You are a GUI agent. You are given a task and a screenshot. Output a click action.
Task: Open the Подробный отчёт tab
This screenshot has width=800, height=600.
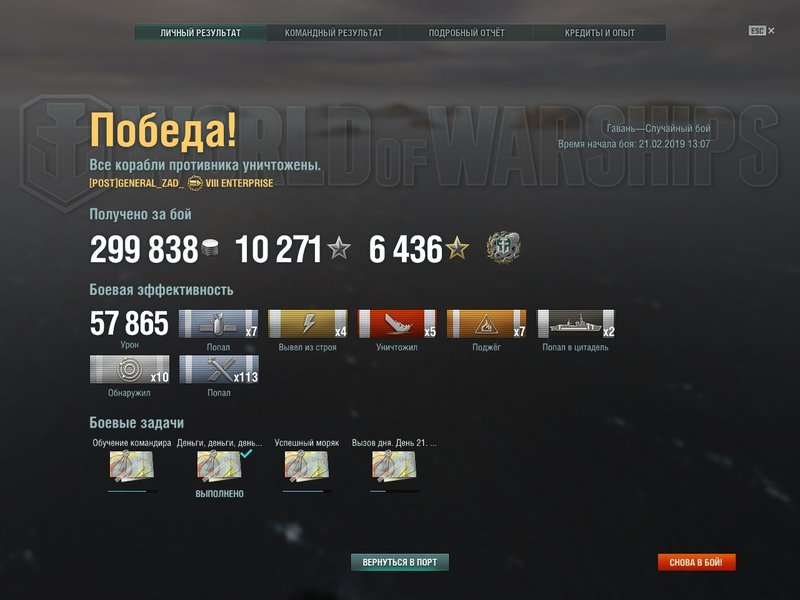tap(466, 33)
